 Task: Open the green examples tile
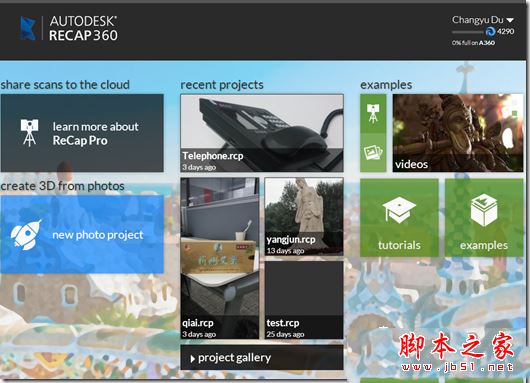[484, 218]
